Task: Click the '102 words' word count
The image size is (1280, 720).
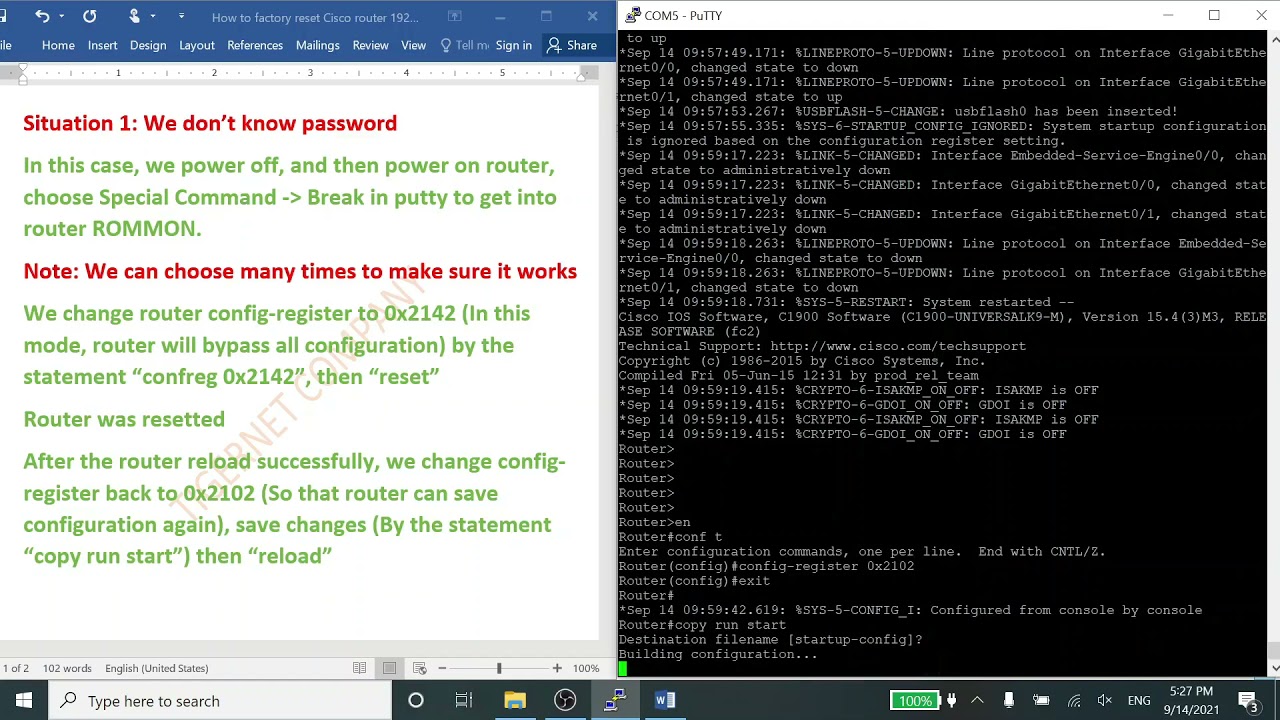Action: [x=67, y=668]
